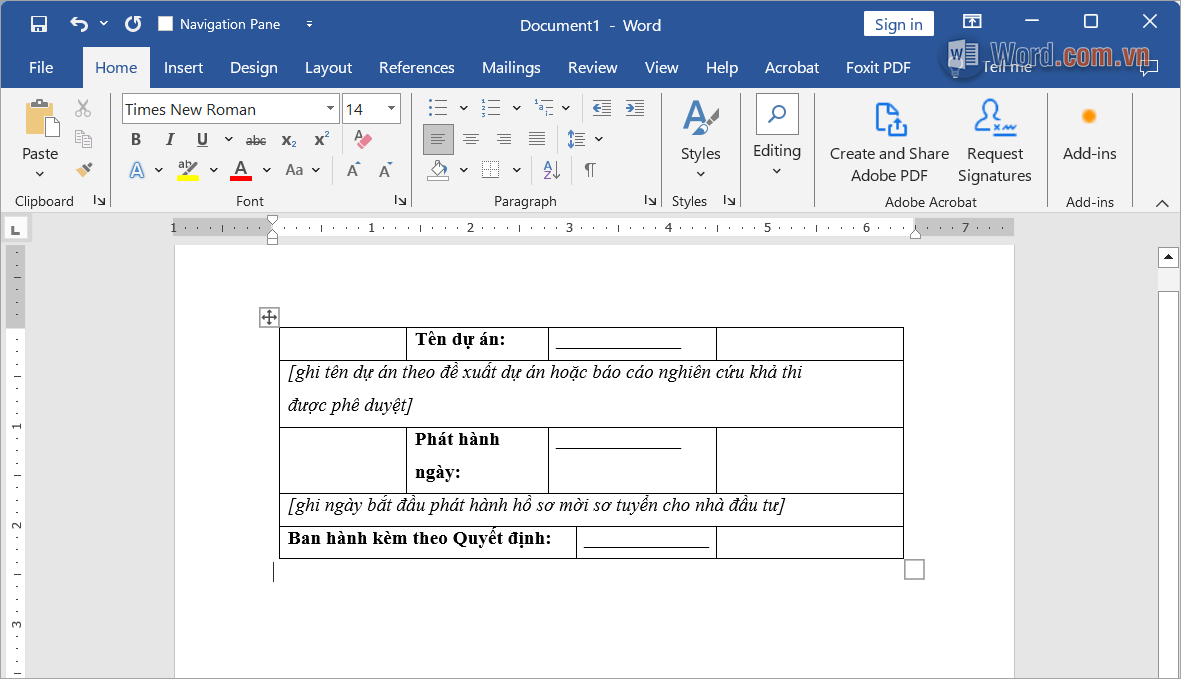
Task: Pick the red Font Color swatch
Action: [241, 170]
